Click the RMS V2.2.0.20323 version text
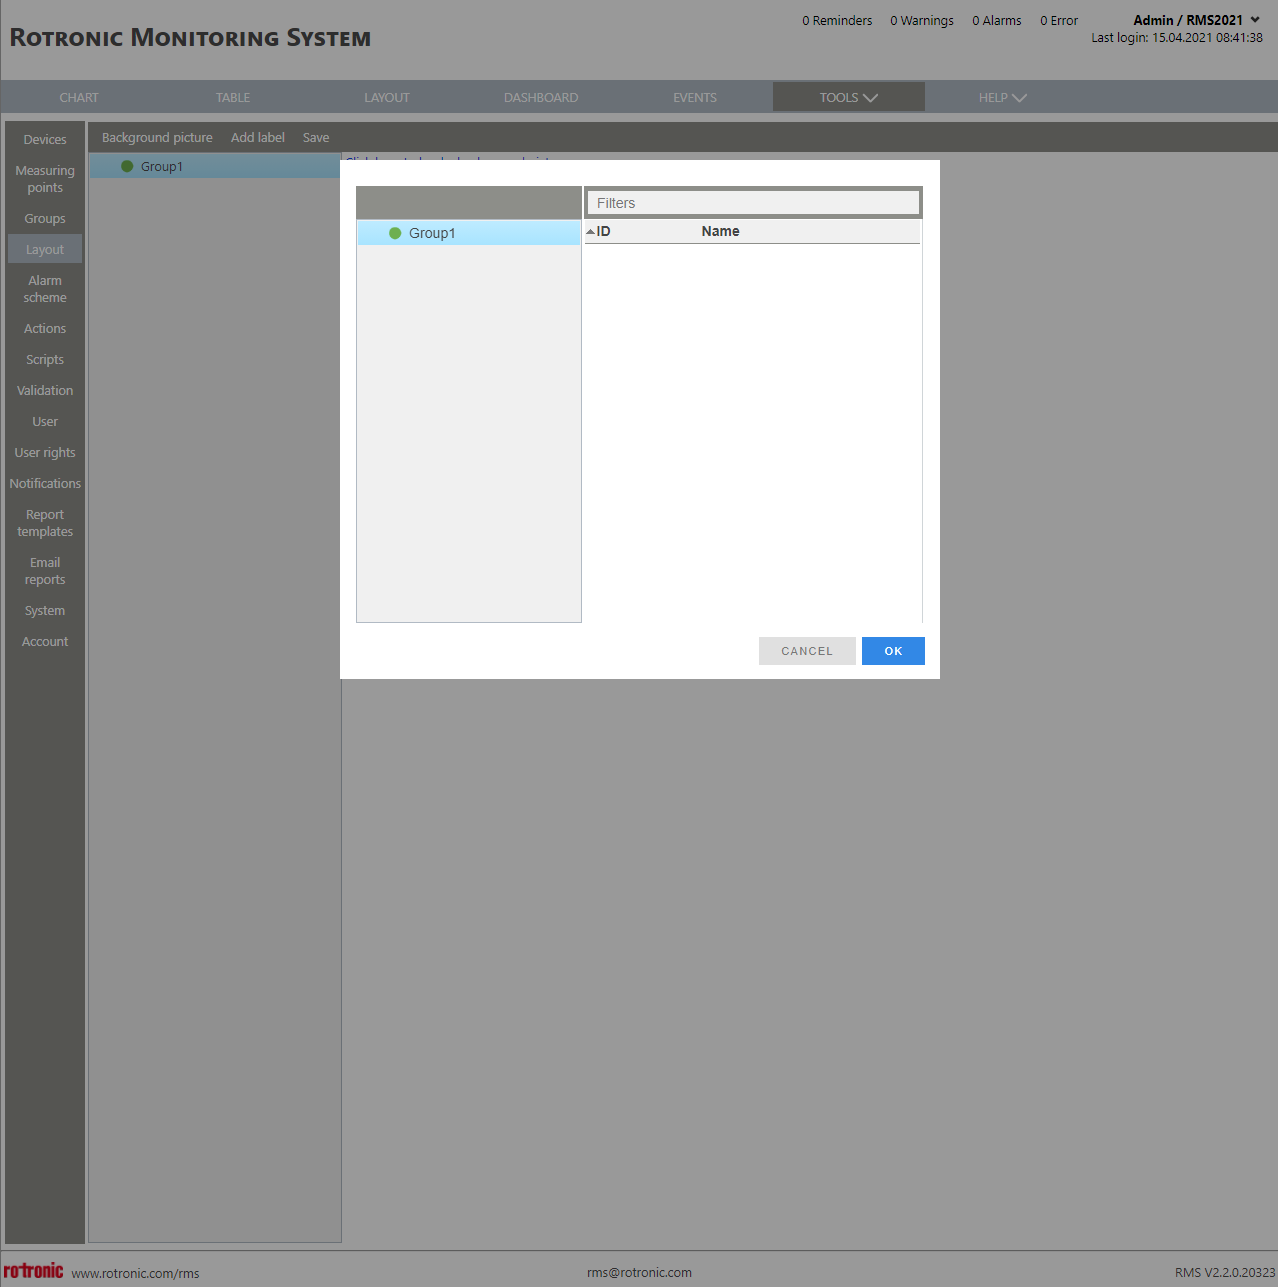Image resolution: width=1278 pixels, height=1287 pixels. [1225, 1272]
